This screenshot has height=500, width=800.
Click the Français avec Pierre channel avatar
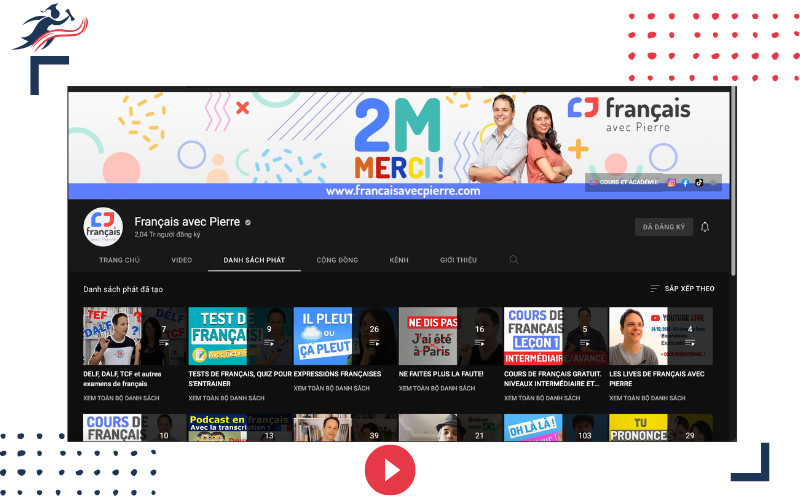tap(103, 227)
